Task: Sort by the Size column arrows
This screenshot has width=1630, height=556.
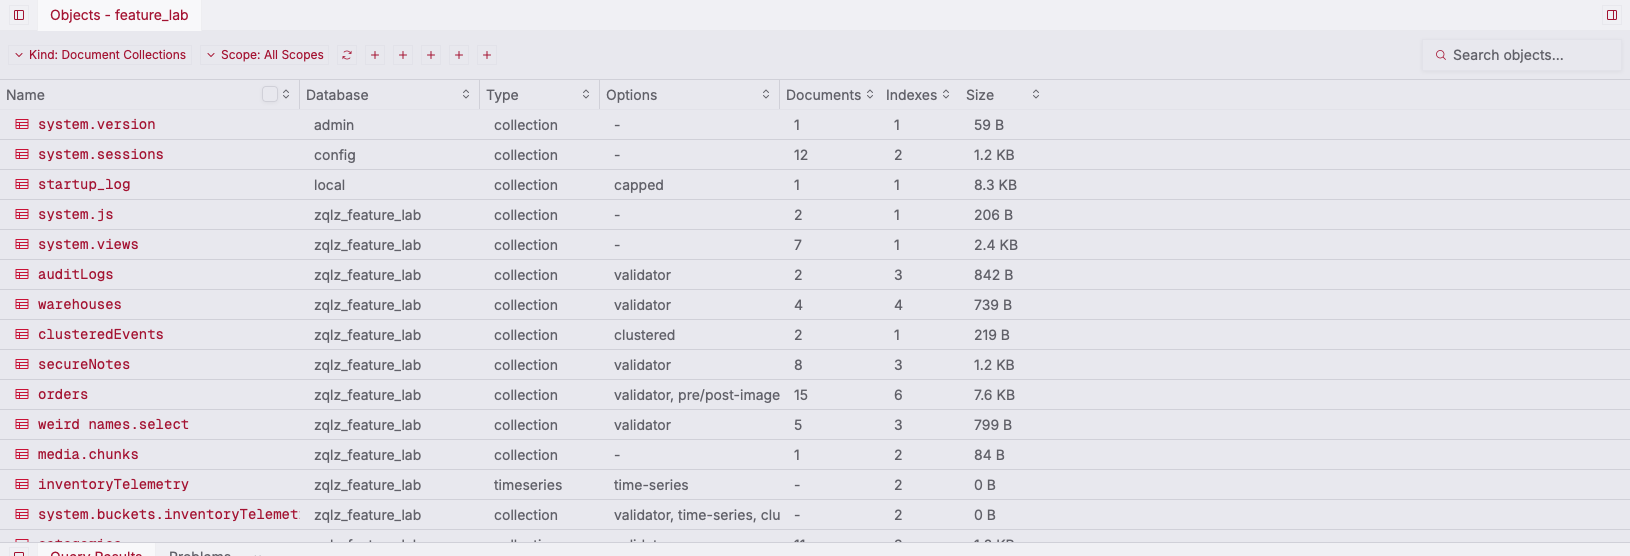Action: (1036, 94)
